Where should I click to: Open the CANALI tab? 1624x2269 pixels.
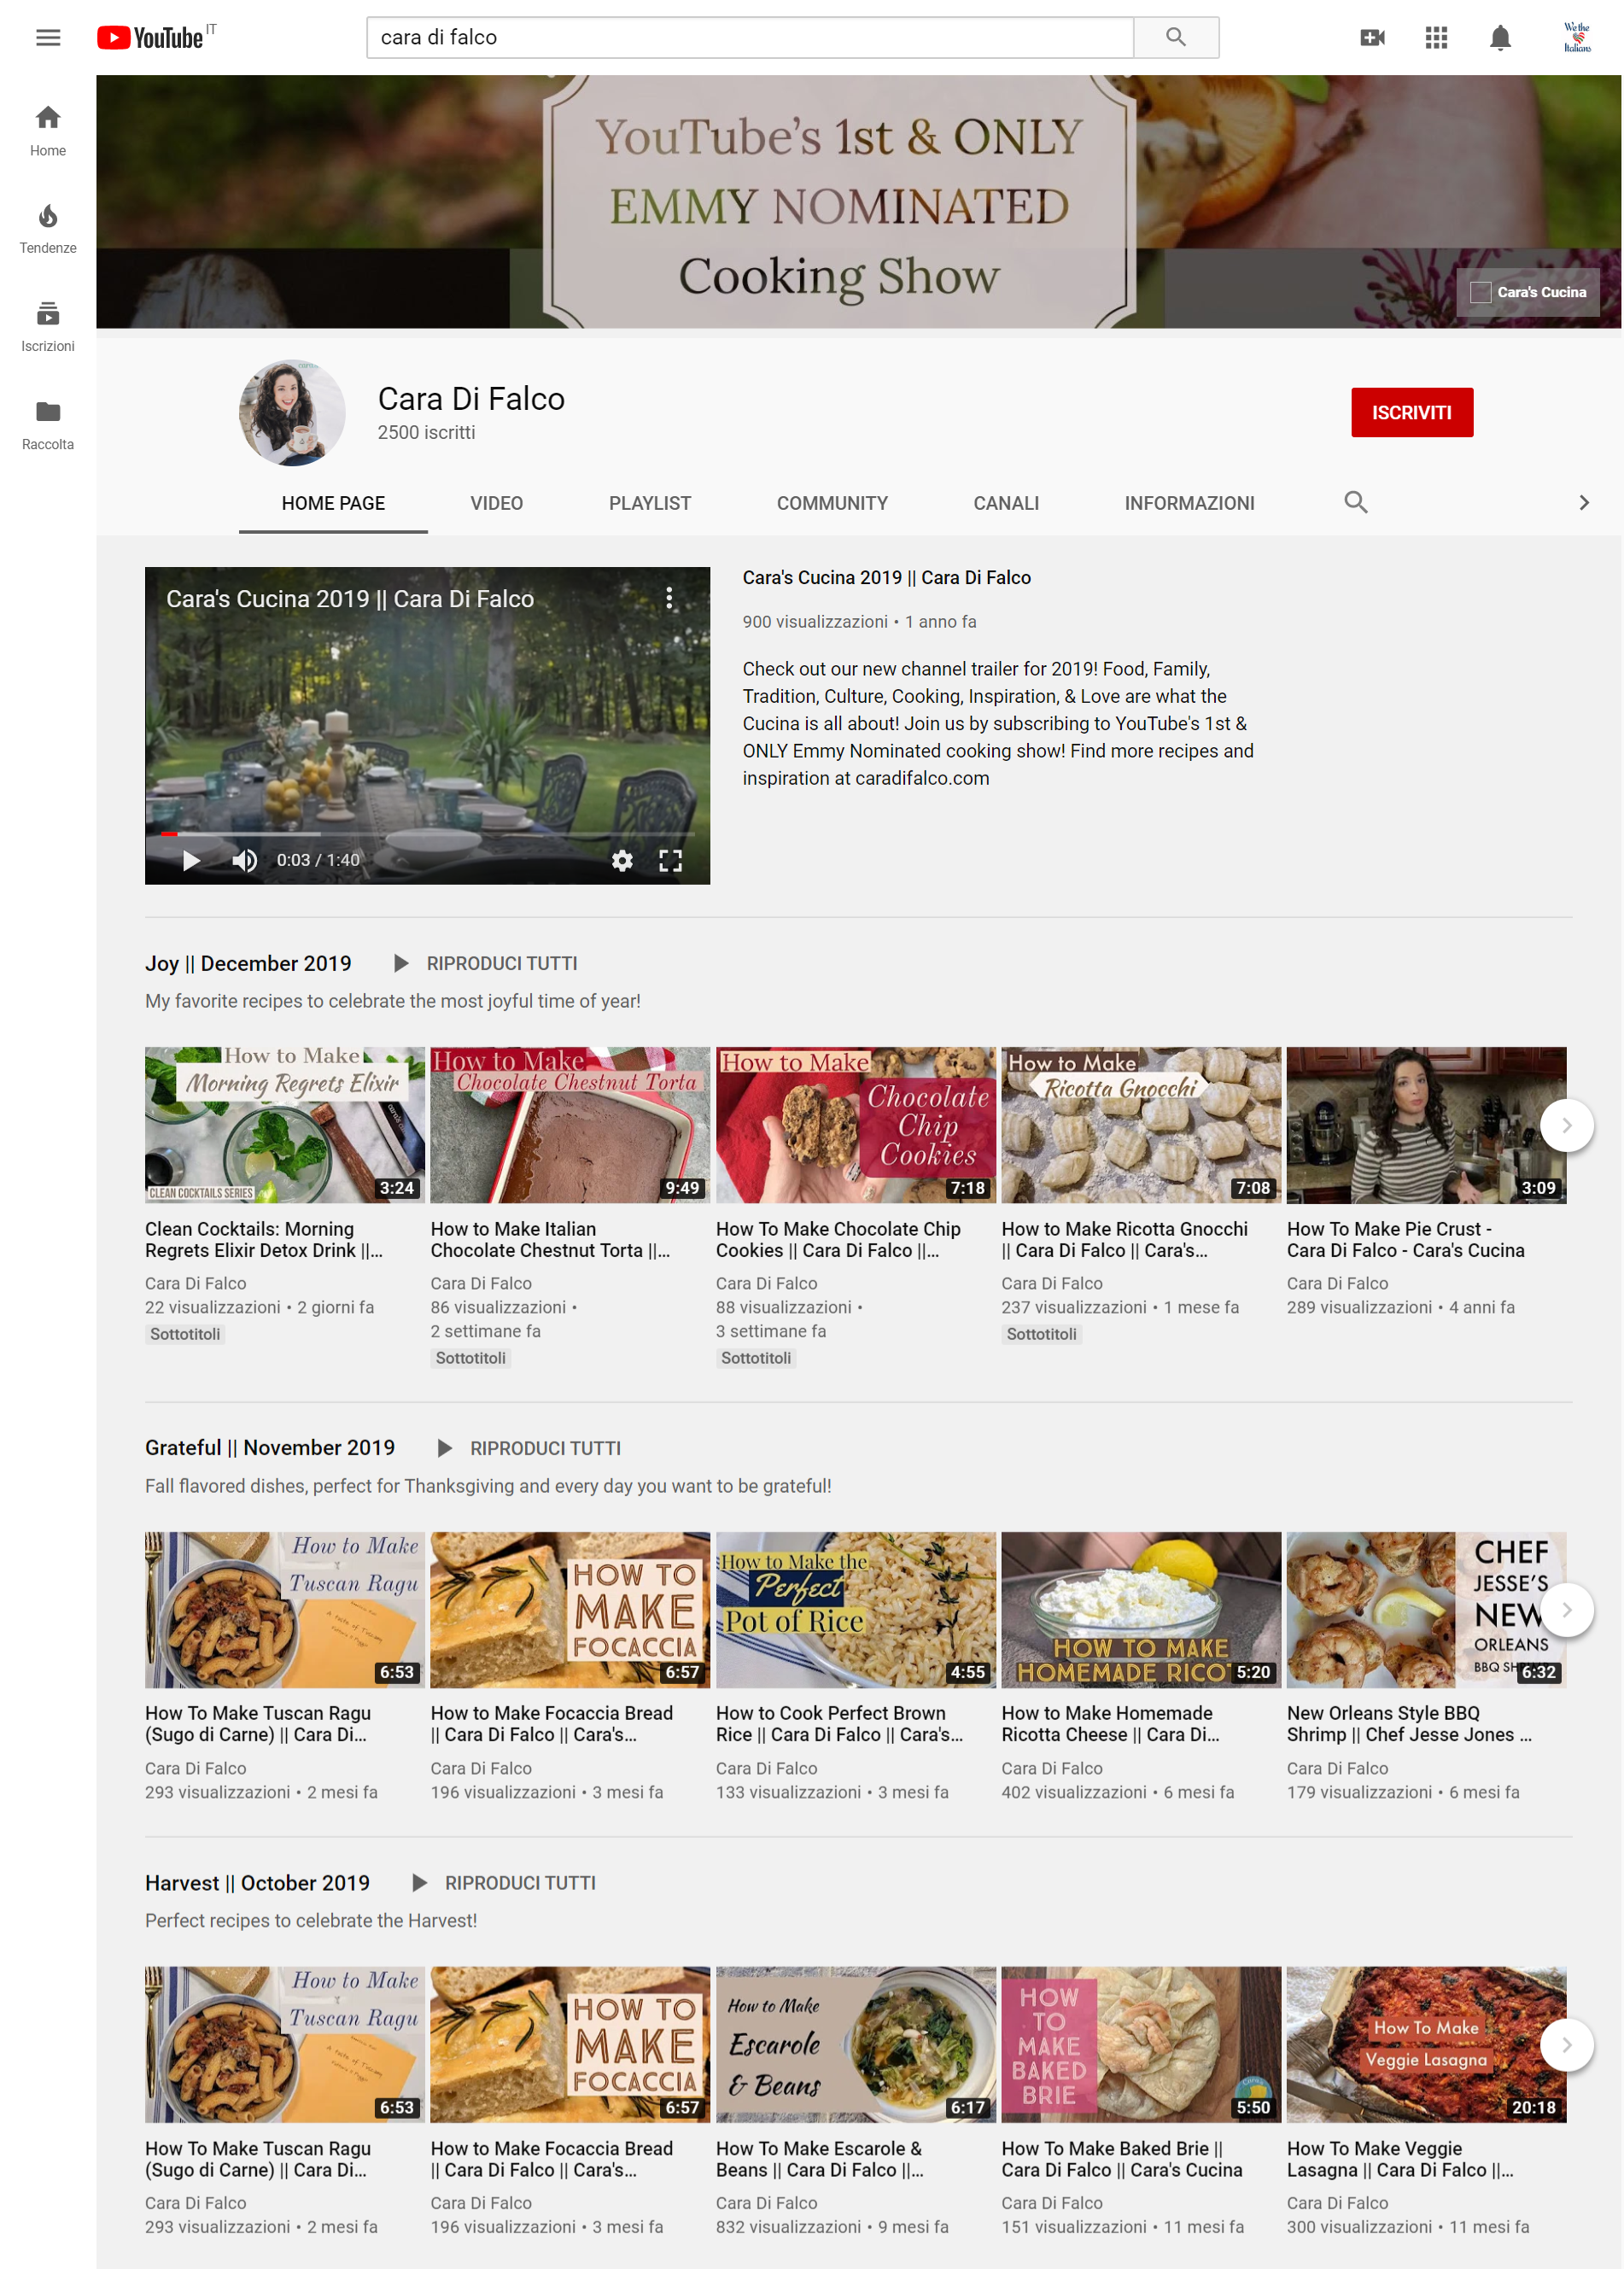[1006, 503]
